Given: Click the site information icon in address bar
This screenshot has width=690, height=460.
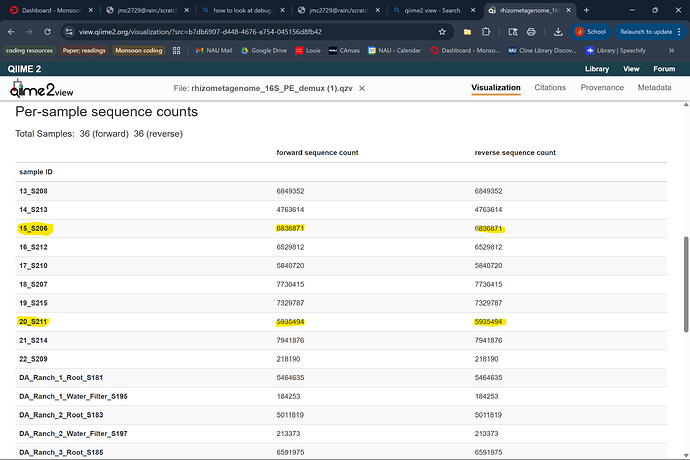Looking at the screenshot, I should click(67, 31).
